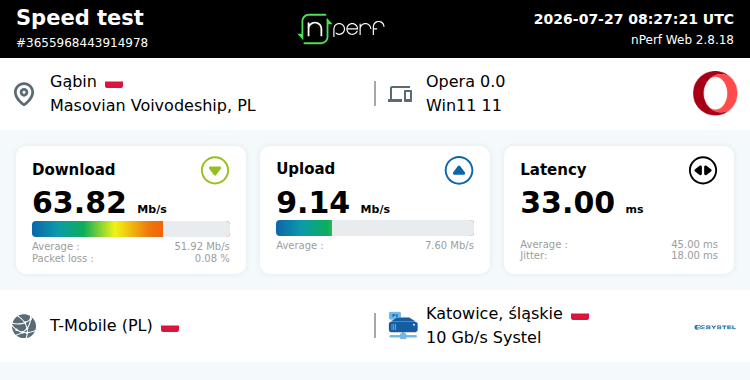Click the Polish flag next to Gąbin
Screen dimensions: 750x380
coord(114,84)
